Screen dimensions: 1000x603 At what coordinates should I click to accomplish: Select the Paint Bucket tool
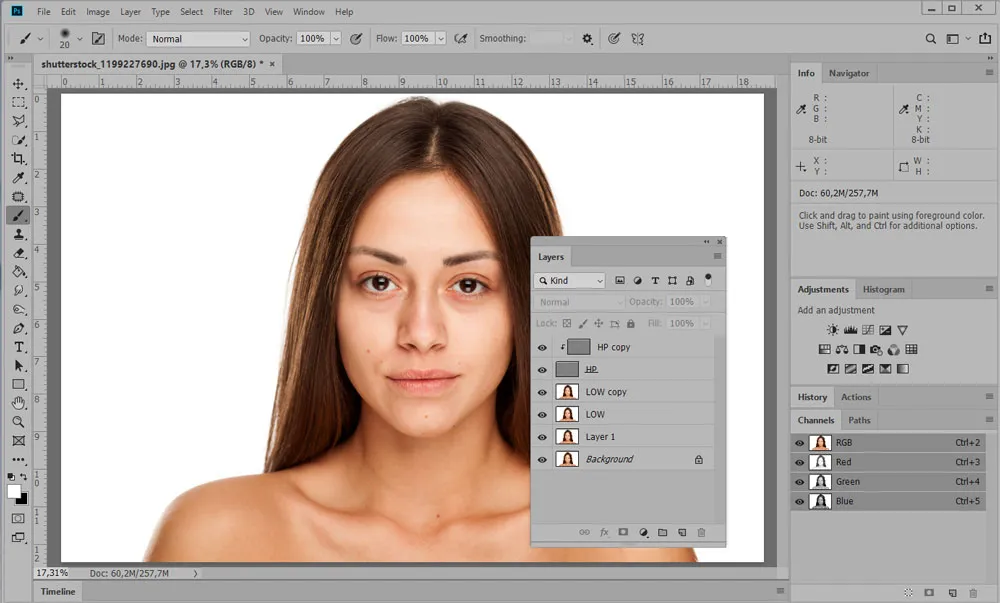tap(18, 272)
